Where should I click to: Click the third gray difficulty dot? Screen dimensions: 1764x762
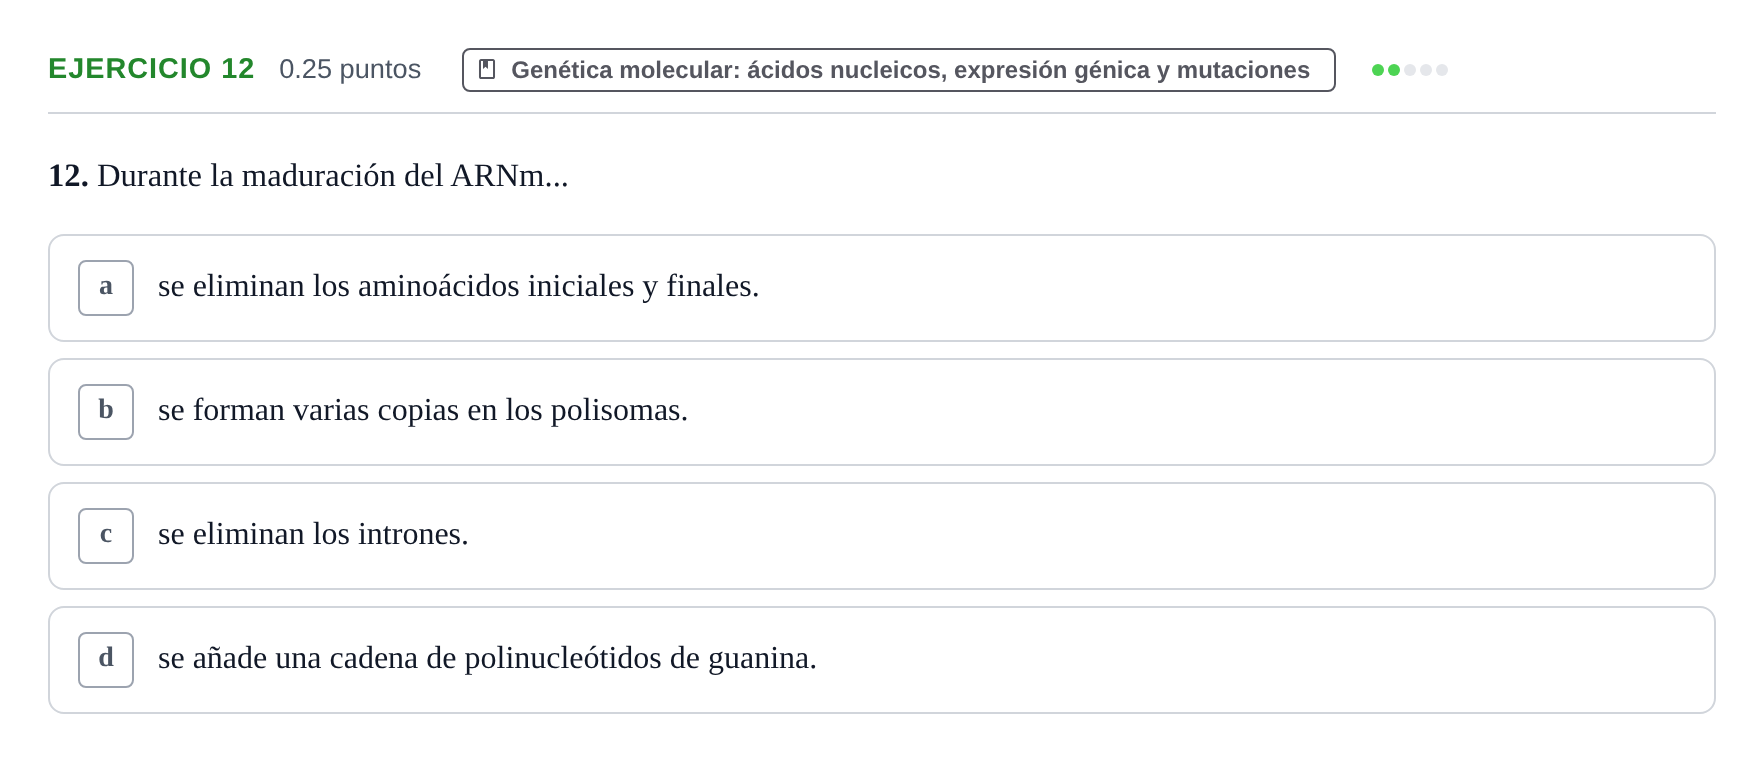[1410, 70]
